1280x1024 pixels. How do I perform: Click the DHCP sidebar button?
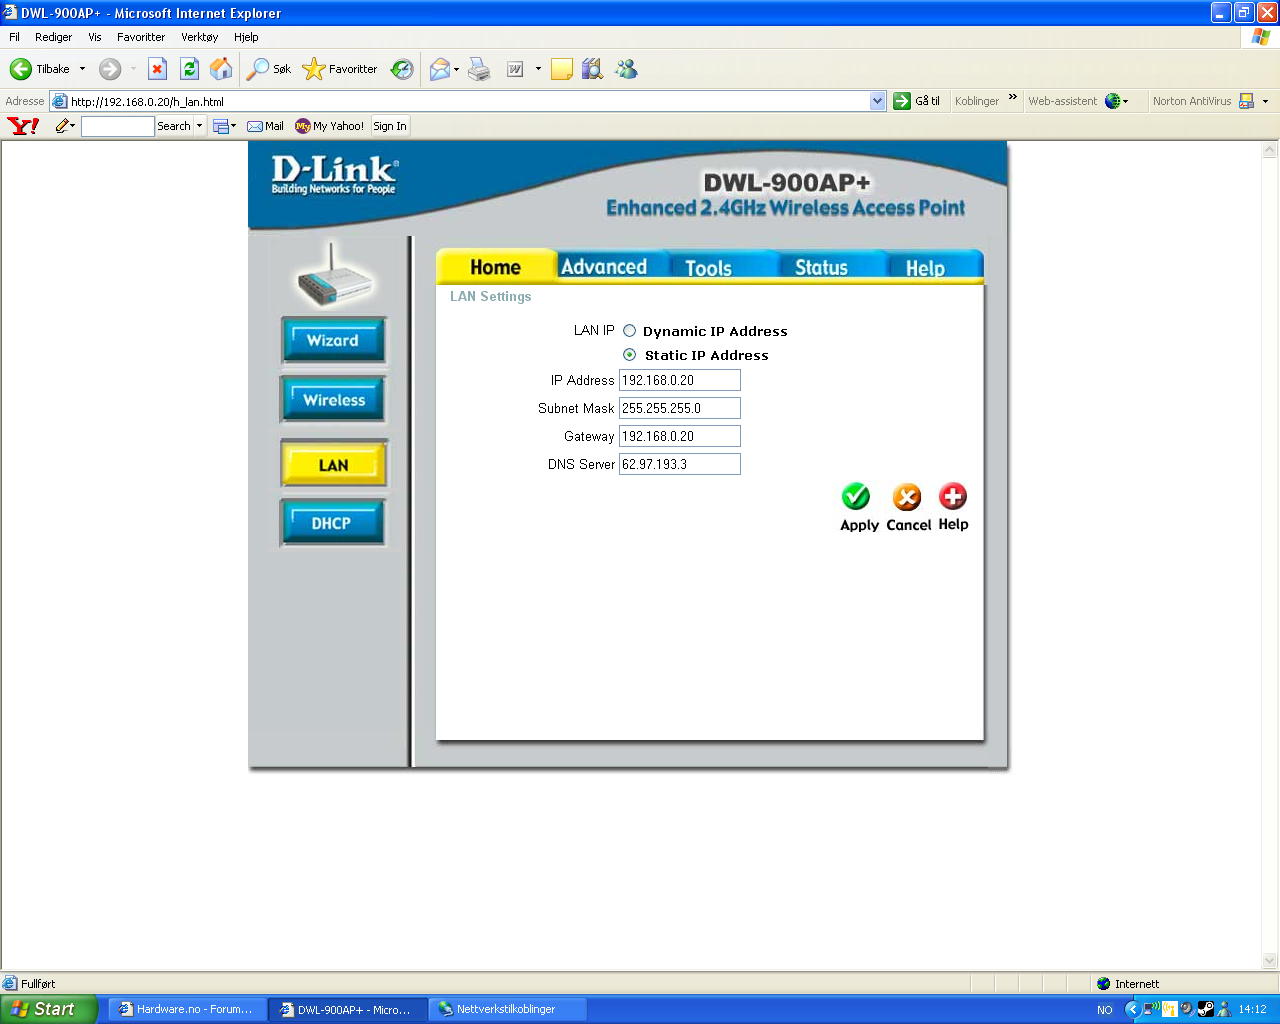tap(332, 523)
